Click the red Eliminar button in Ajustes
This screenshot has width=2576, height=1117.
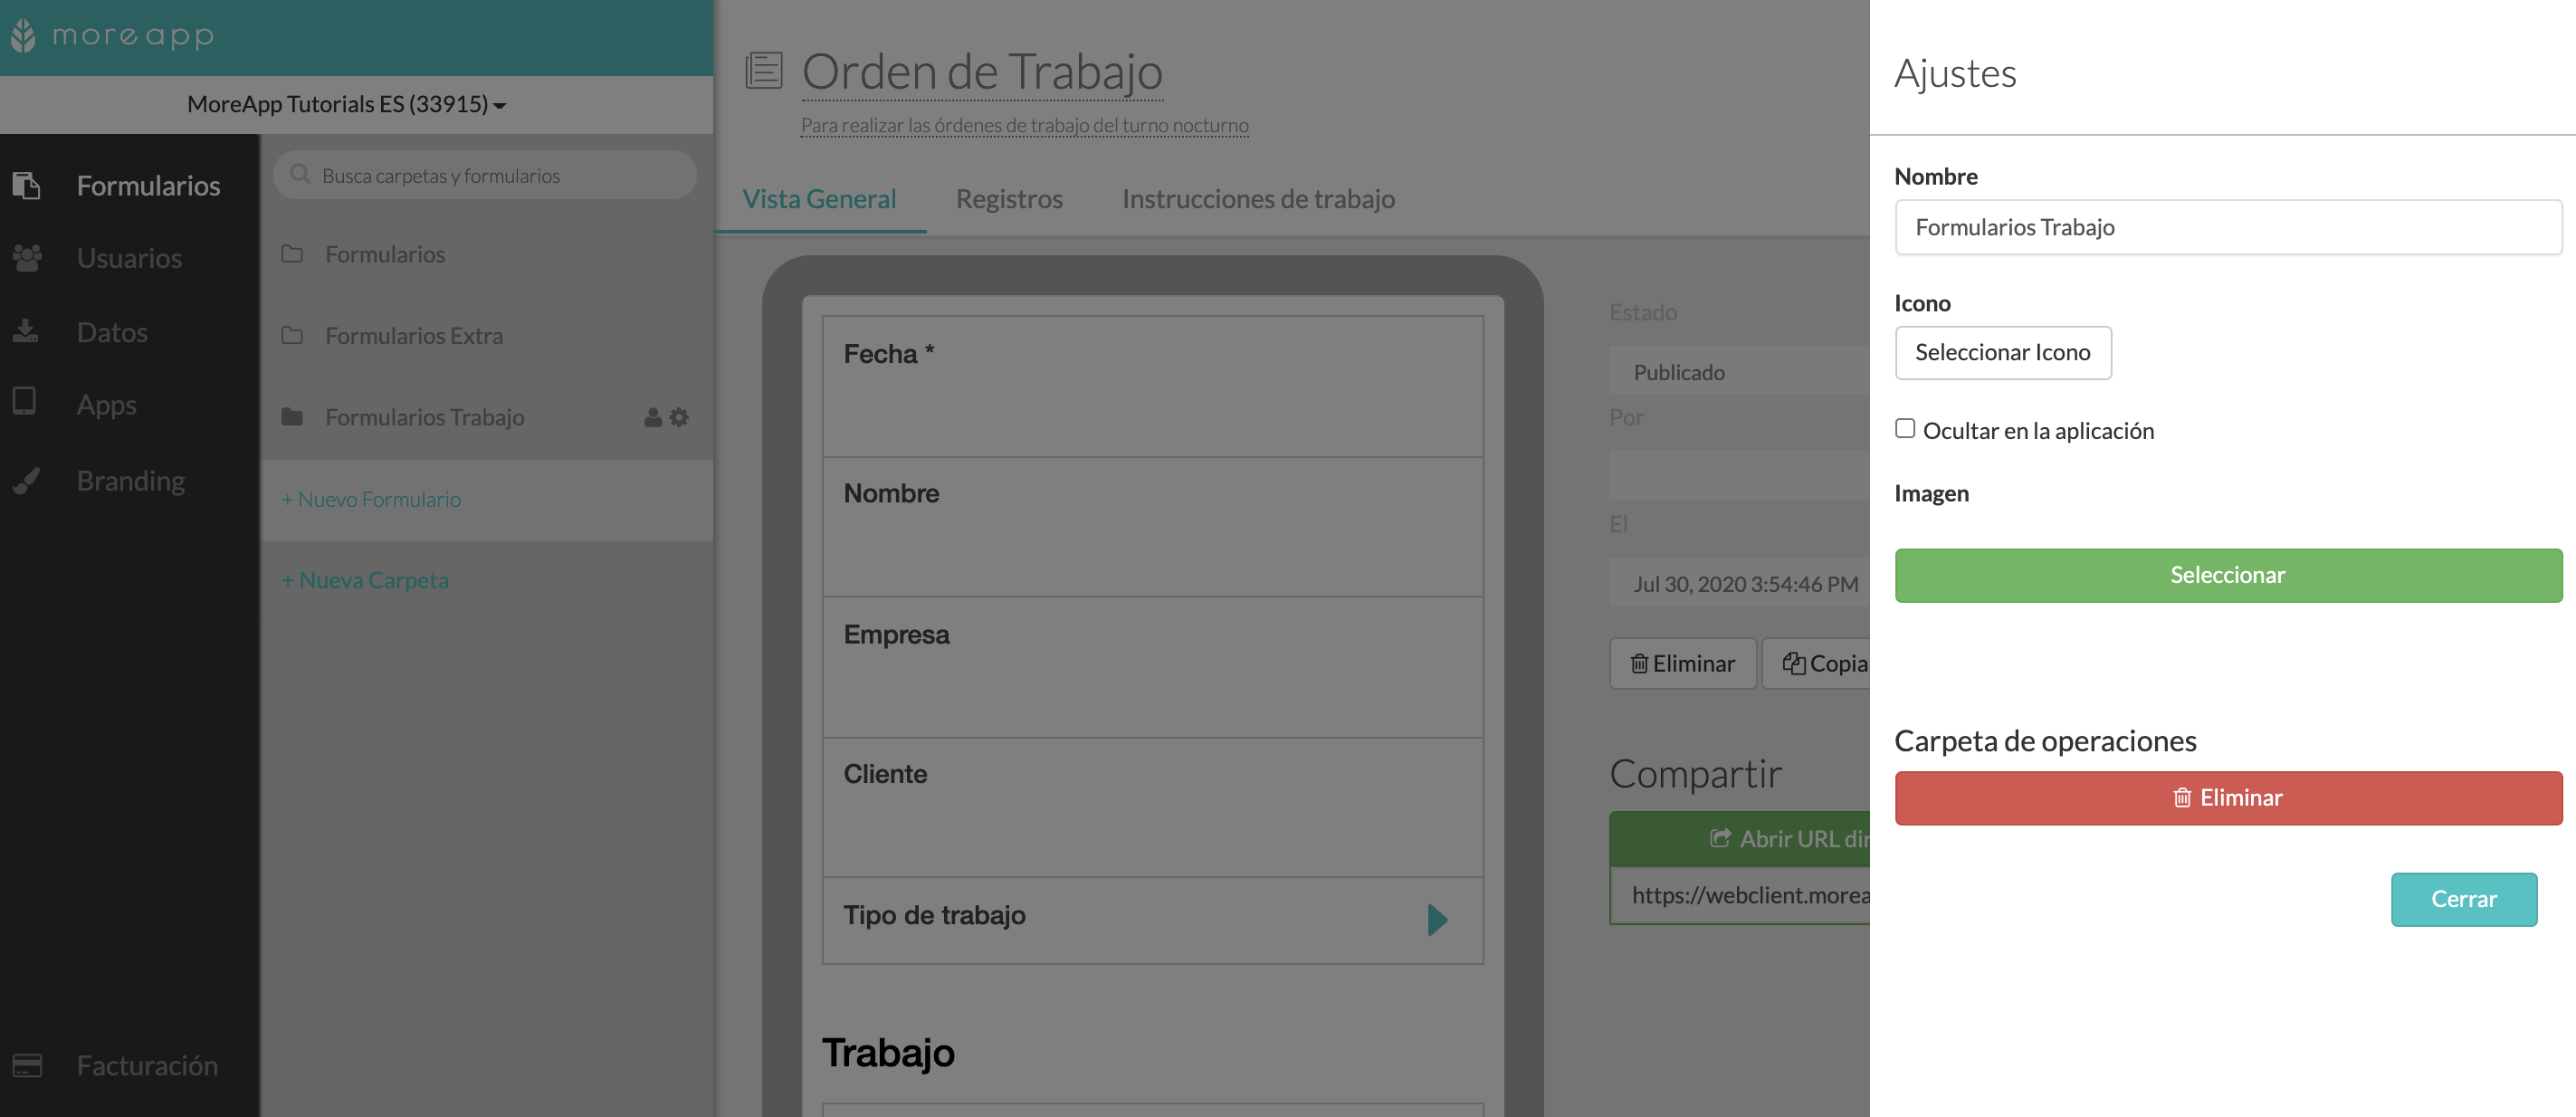[2228, 798]
